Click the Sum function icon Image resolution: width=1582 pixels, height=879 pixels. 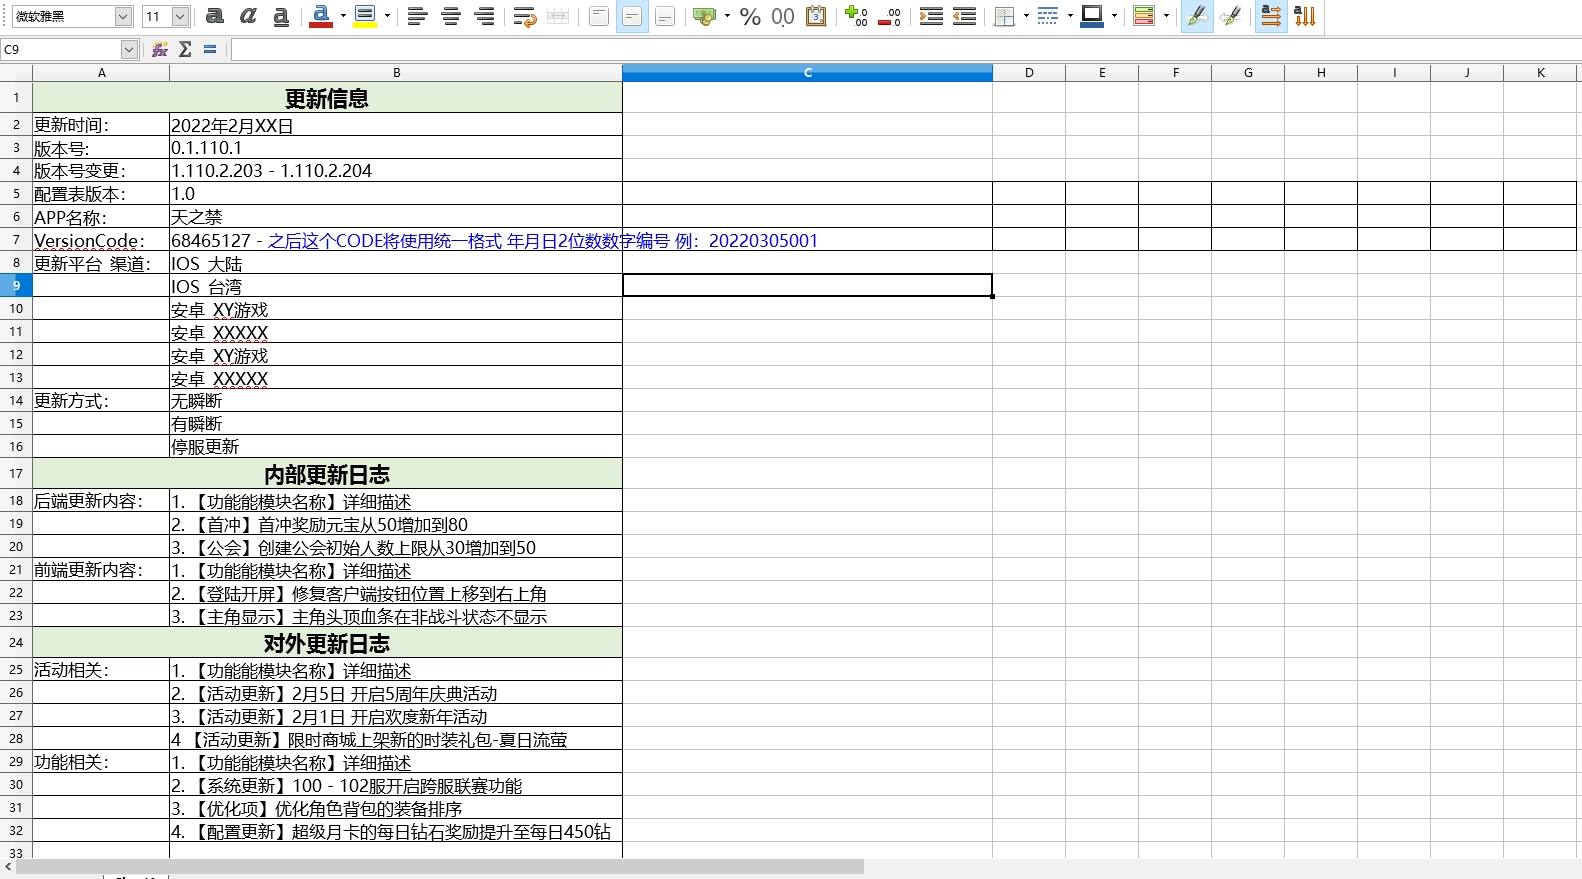tap(185, 49)
